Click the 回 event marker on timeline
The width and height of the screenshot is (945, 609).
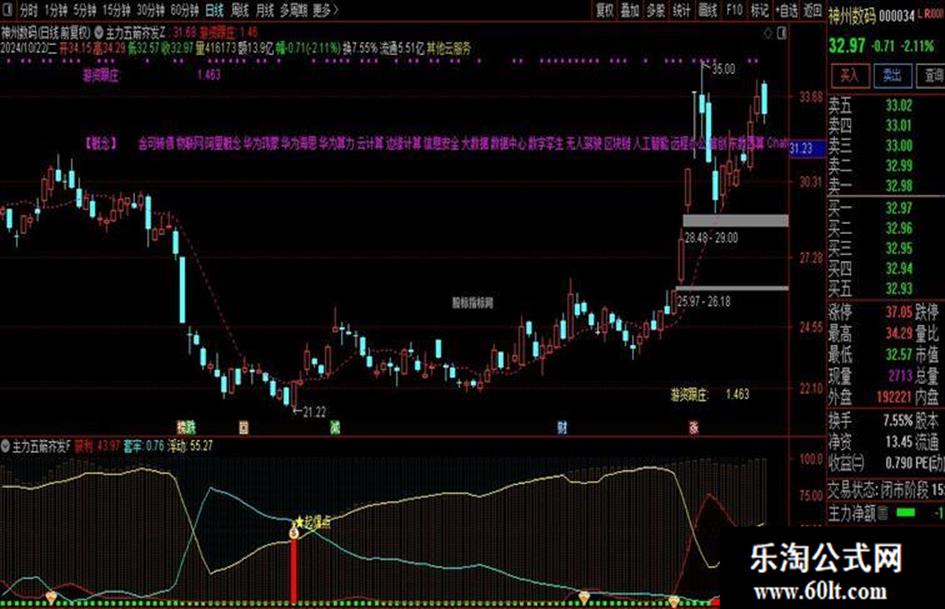coord(243,428)
